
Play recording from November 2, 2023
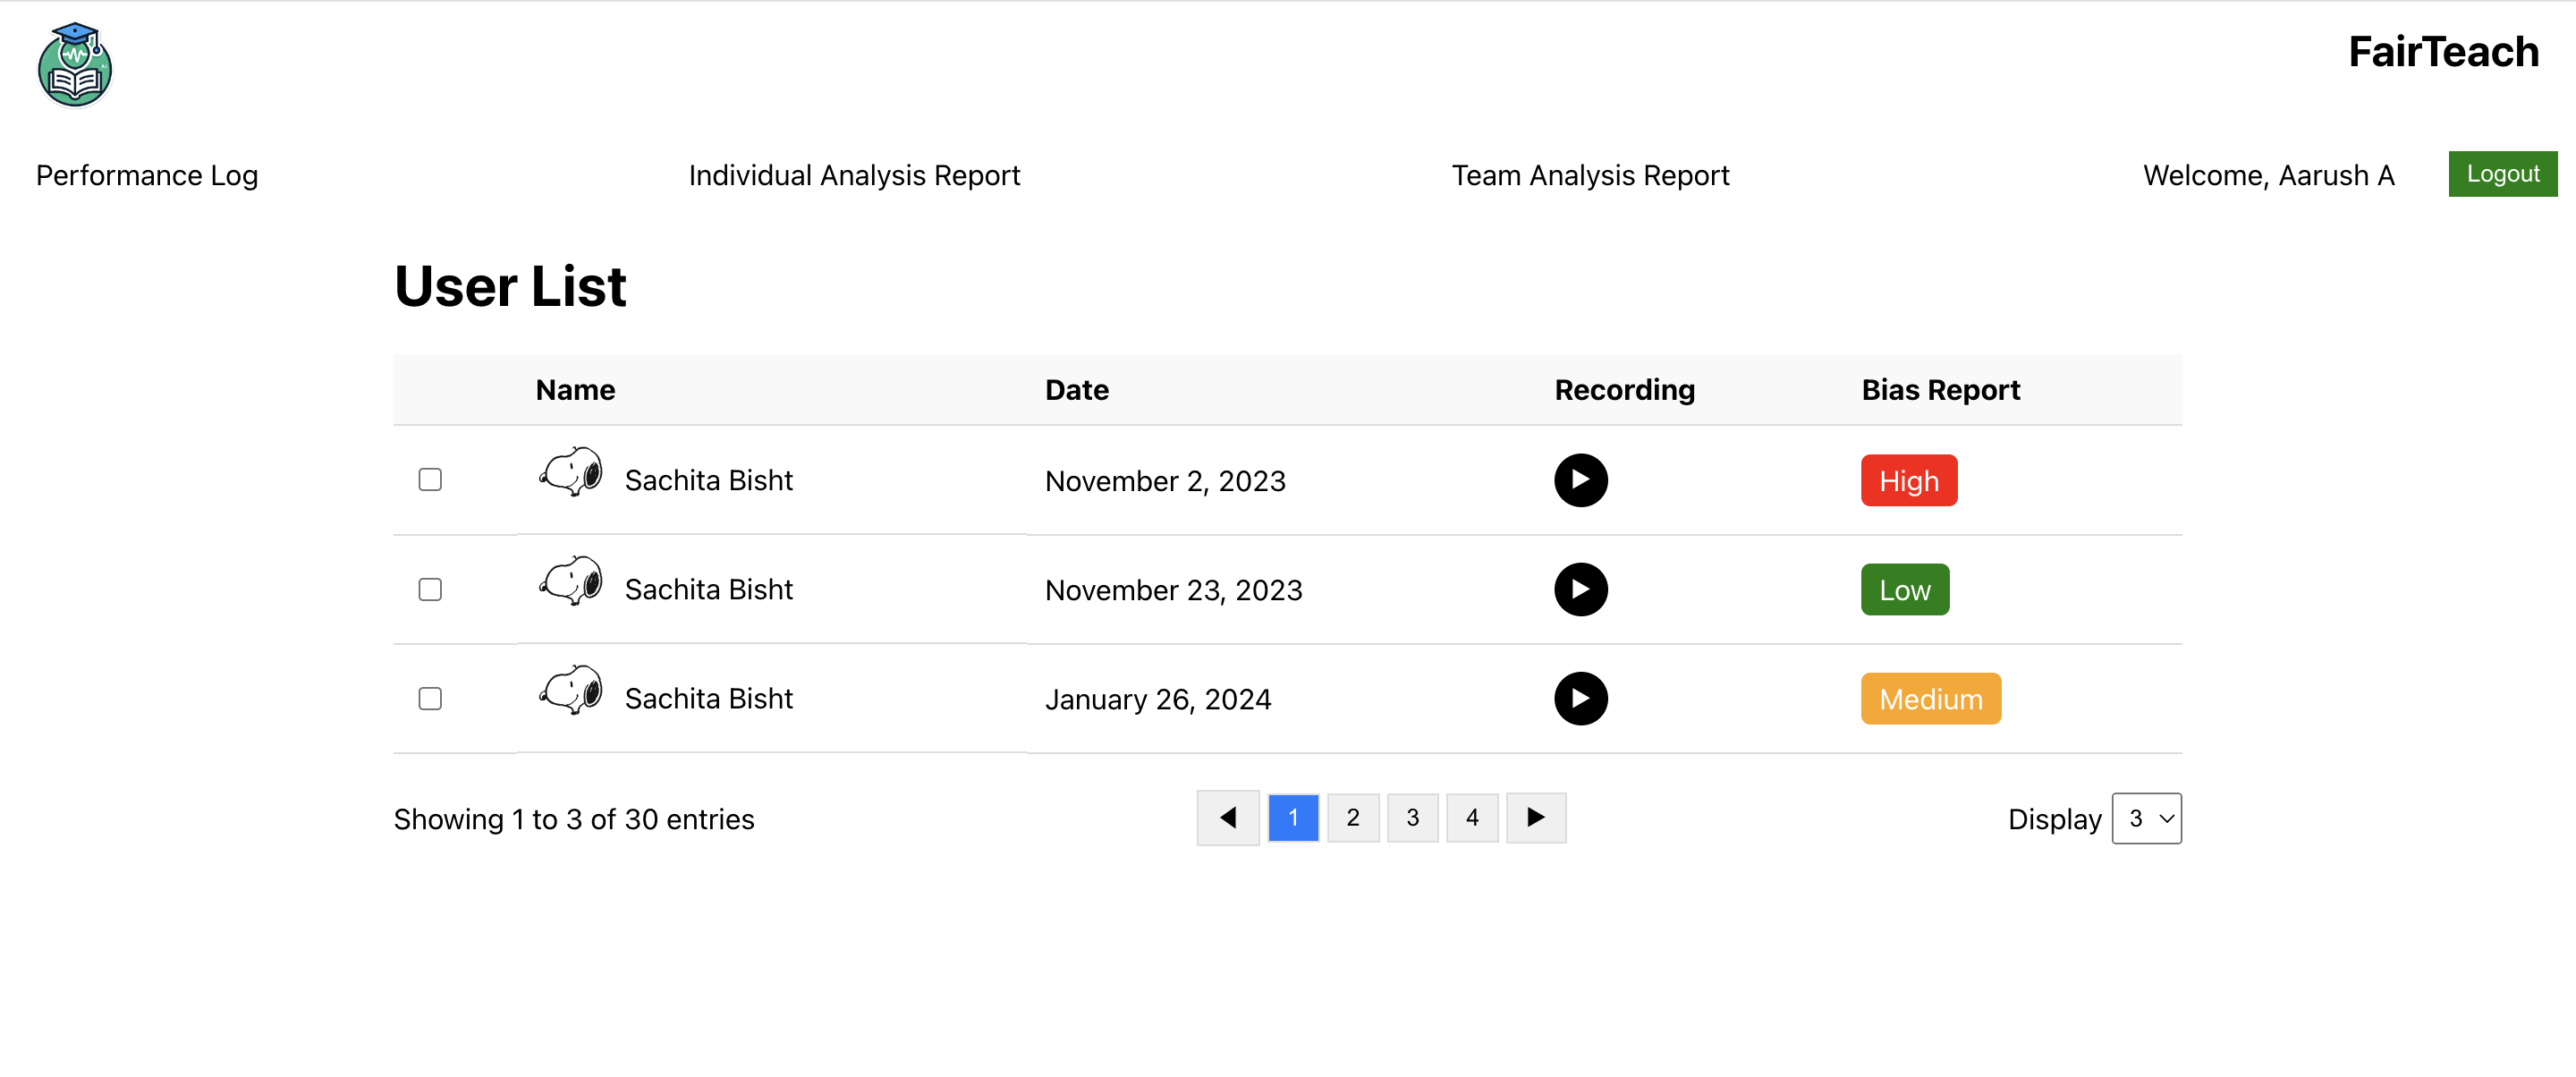(x=1580, y=481)
